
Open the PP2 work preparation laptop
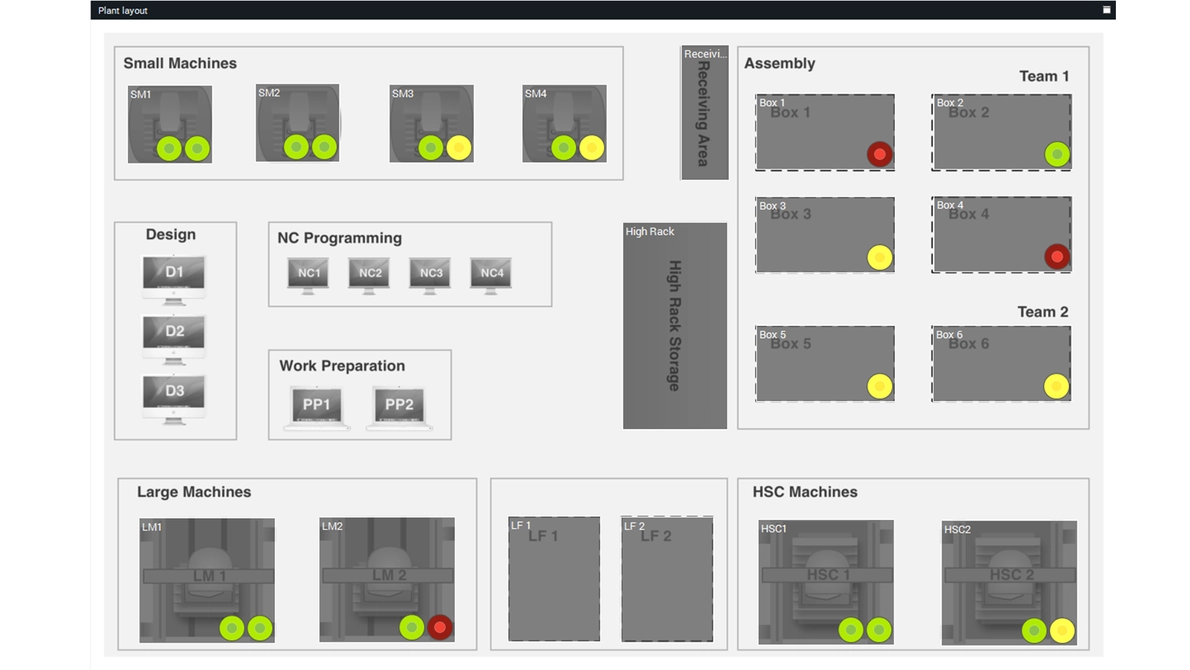click(399, 408)
